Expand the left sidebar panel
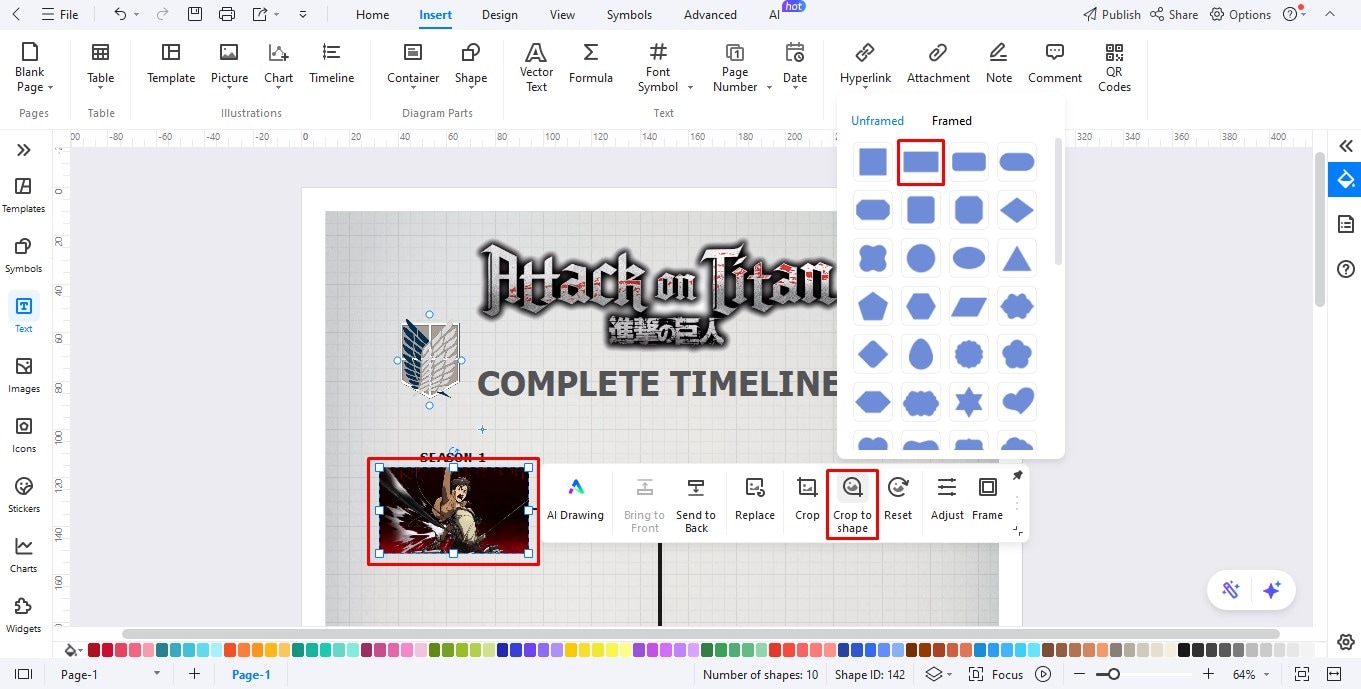 [23, 150]
